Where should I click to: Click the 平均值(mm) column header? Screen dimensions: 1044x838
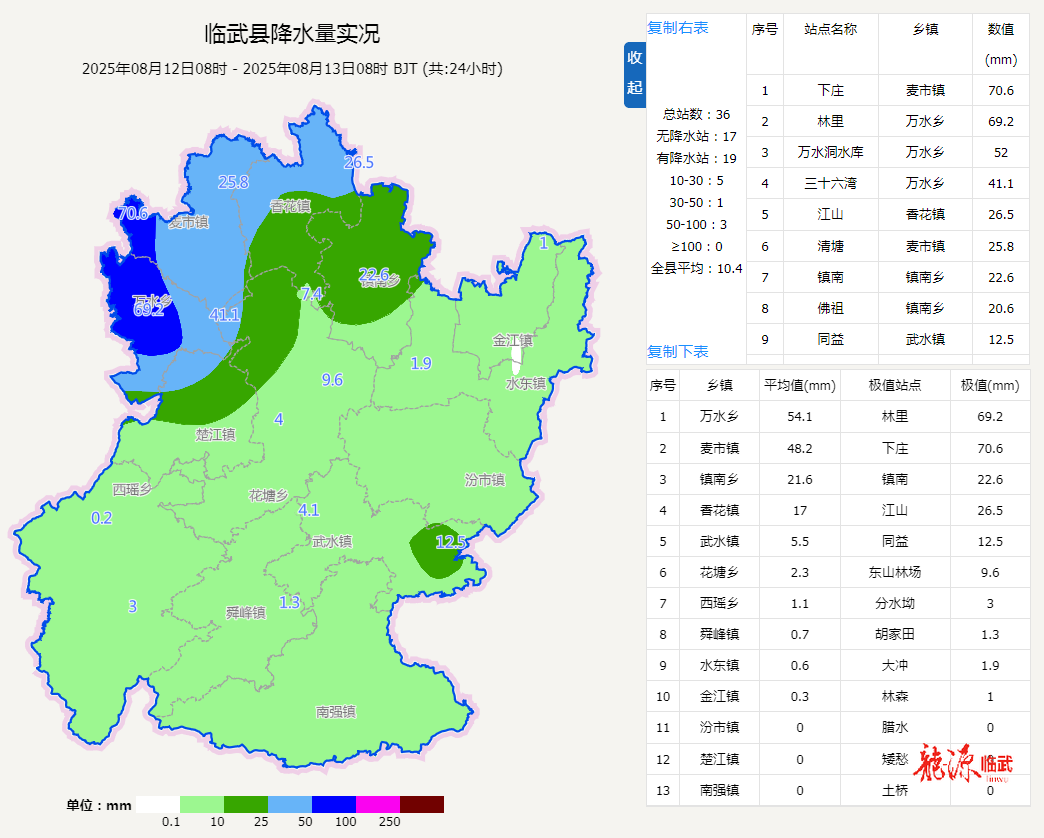pyautogui.click(x=799, y=386)
